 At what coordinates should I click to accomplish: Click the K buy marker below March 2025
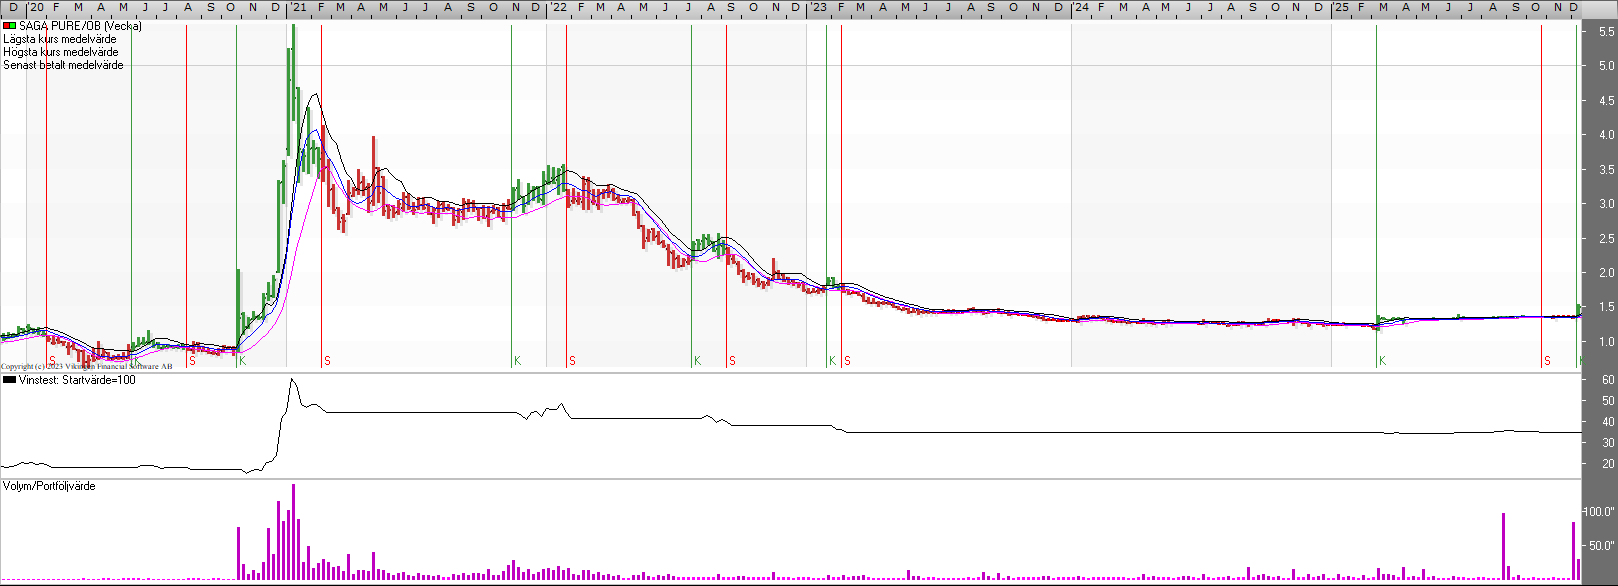point(1383,361)
